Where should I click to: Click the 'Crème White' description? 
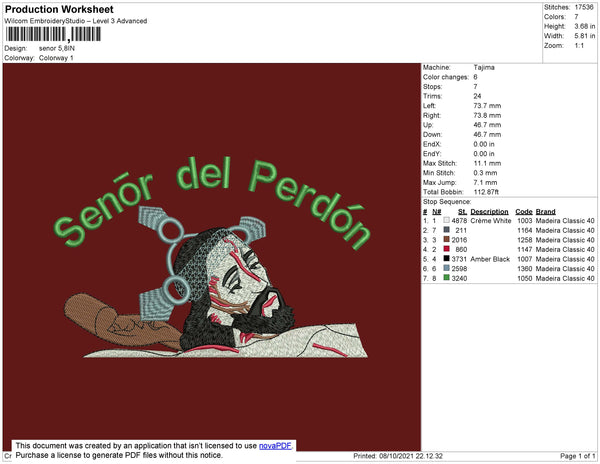coord(491,221)
